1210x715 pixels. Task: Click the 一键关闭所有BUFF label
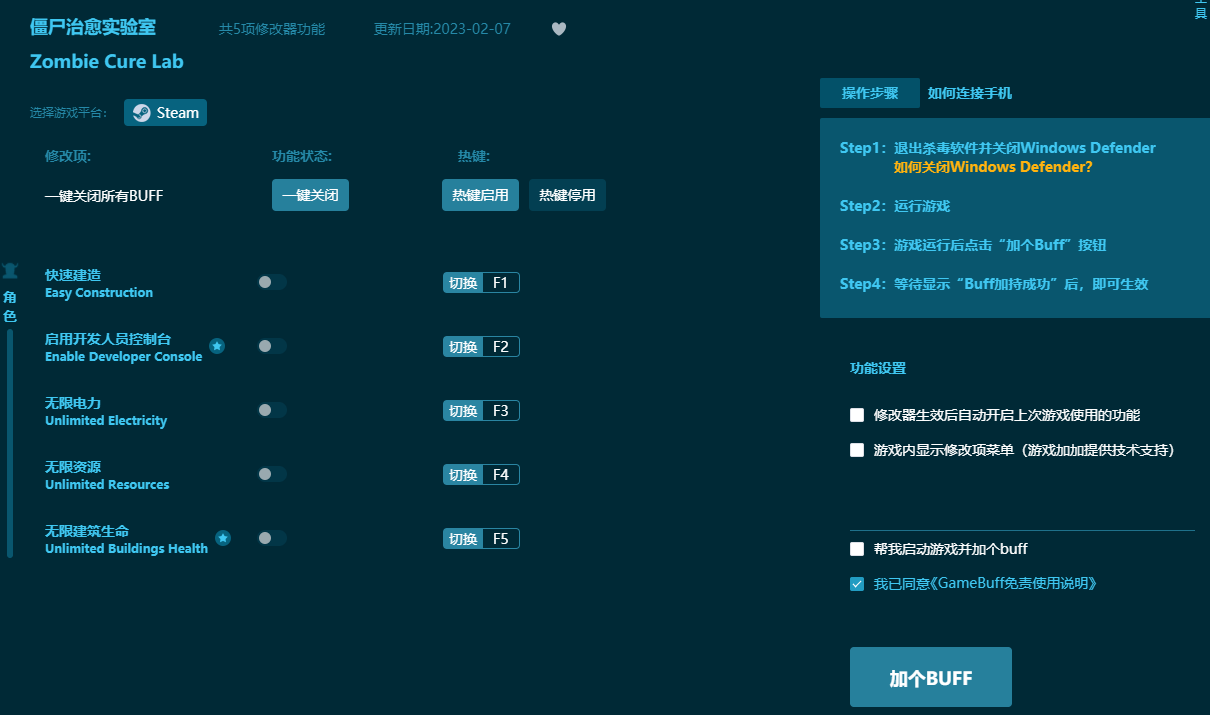(x=104, y=196)
